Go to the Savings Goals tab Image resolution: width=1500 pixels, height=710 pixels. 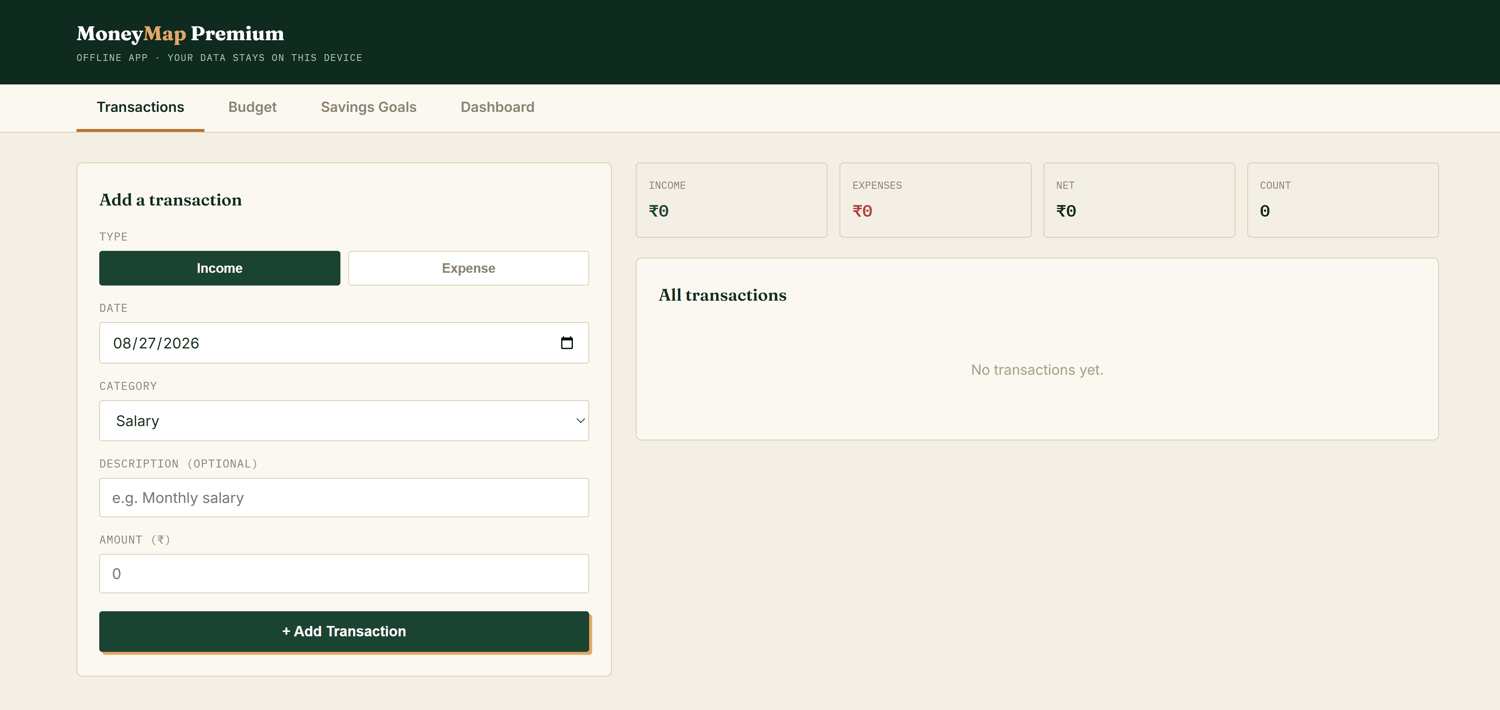[x=368, y=107]
